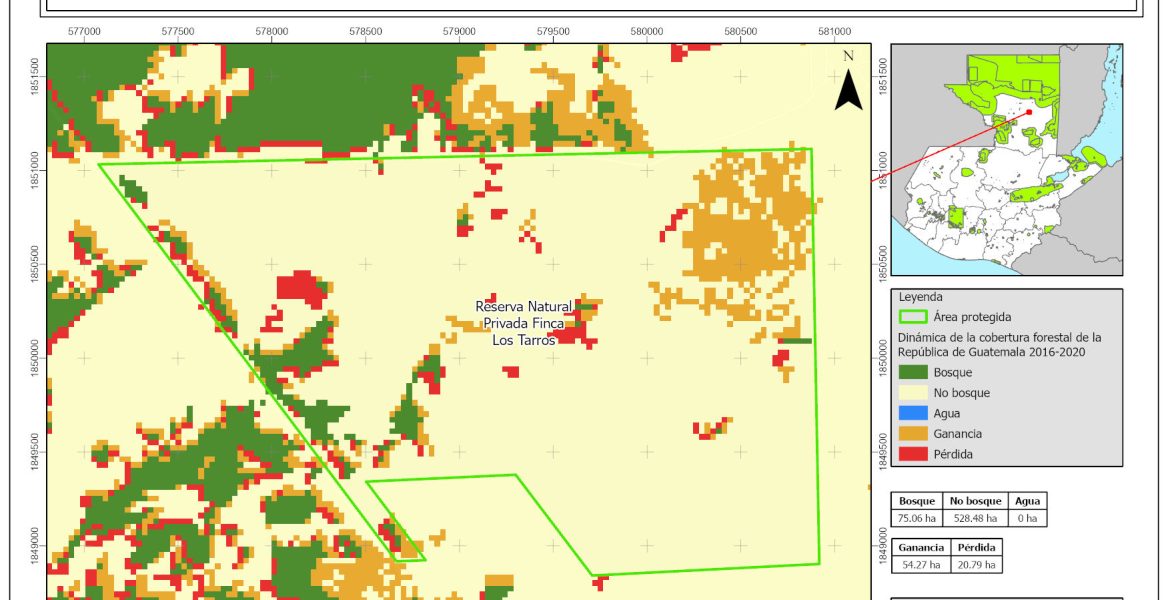Viewport: 1170px width, 600px height.
Task: Click the Dinámica de la cobertura forestal title
Action: 999,344
